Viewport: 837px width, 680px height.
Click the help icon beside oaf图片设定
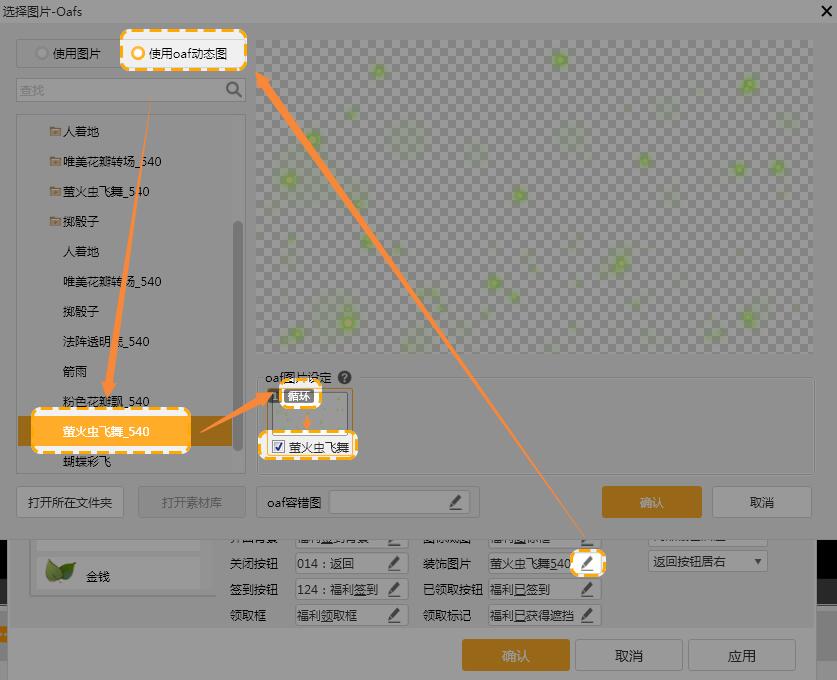tap(345, 378)
